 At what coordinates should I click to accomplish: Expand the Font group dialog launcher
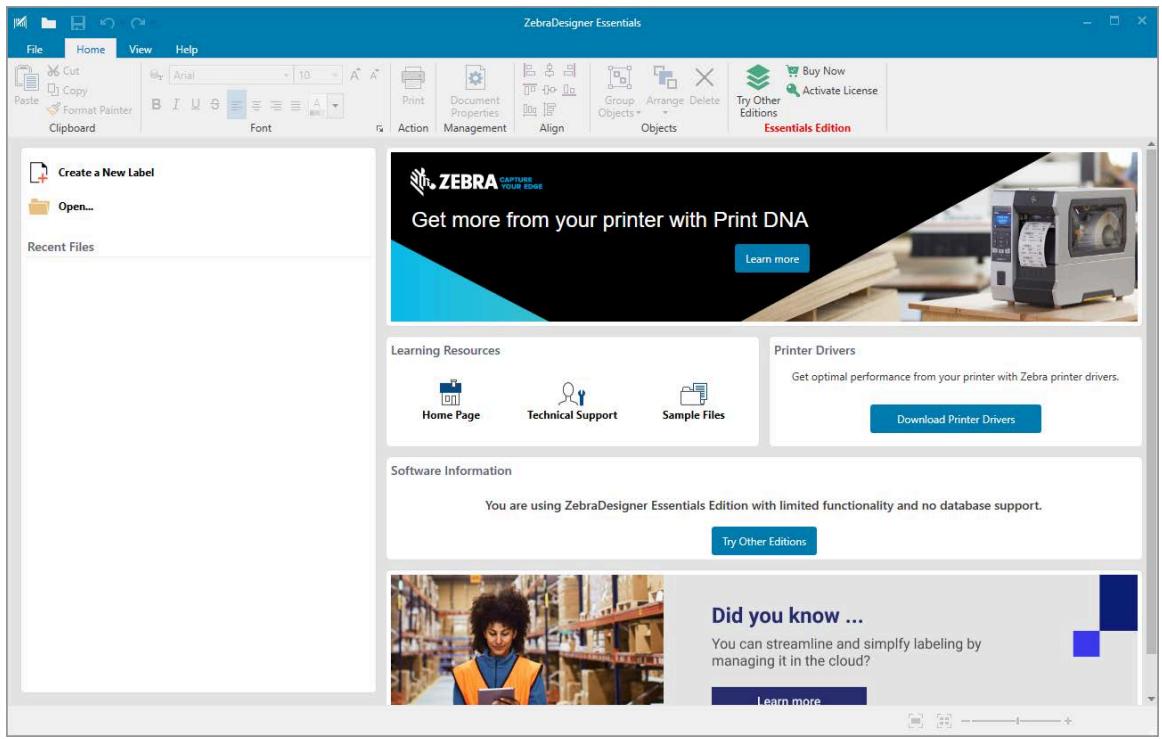pyautogui.click(x=379, y=128)
